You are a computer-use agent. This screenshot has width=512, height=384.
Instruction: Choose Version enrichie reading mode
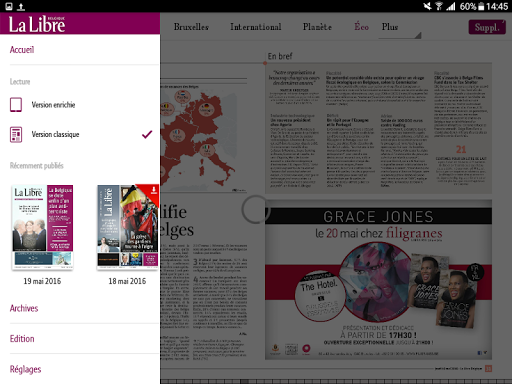(x=53, y=105)
